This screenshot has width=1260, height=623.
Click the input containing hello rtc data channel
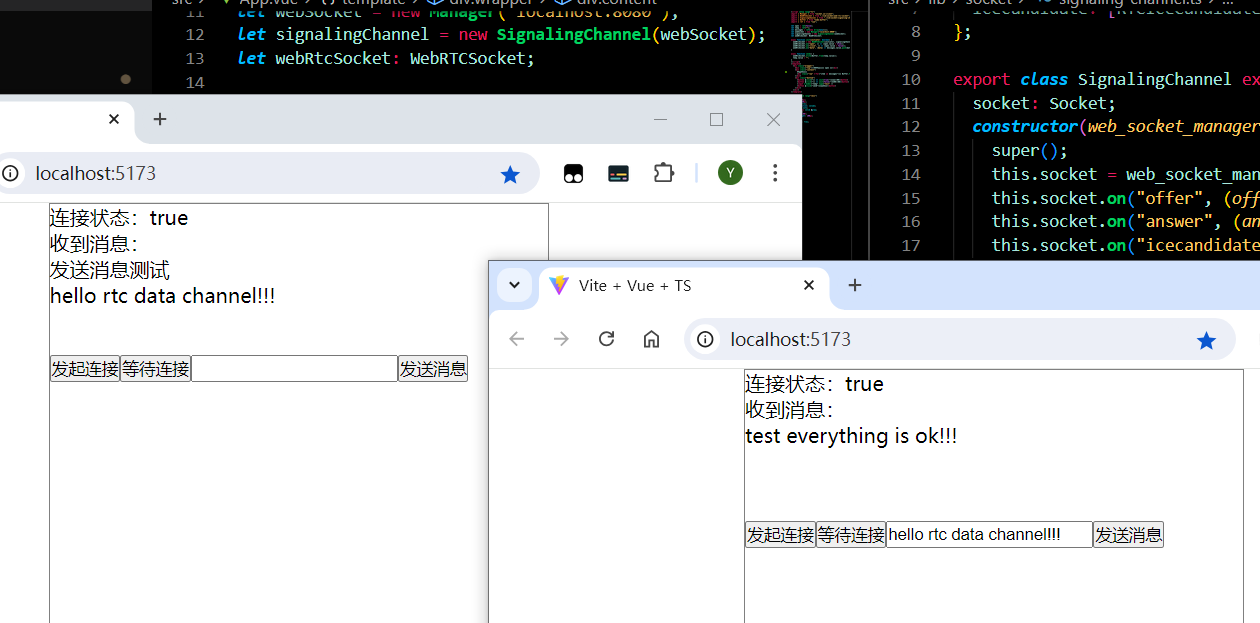988,534
